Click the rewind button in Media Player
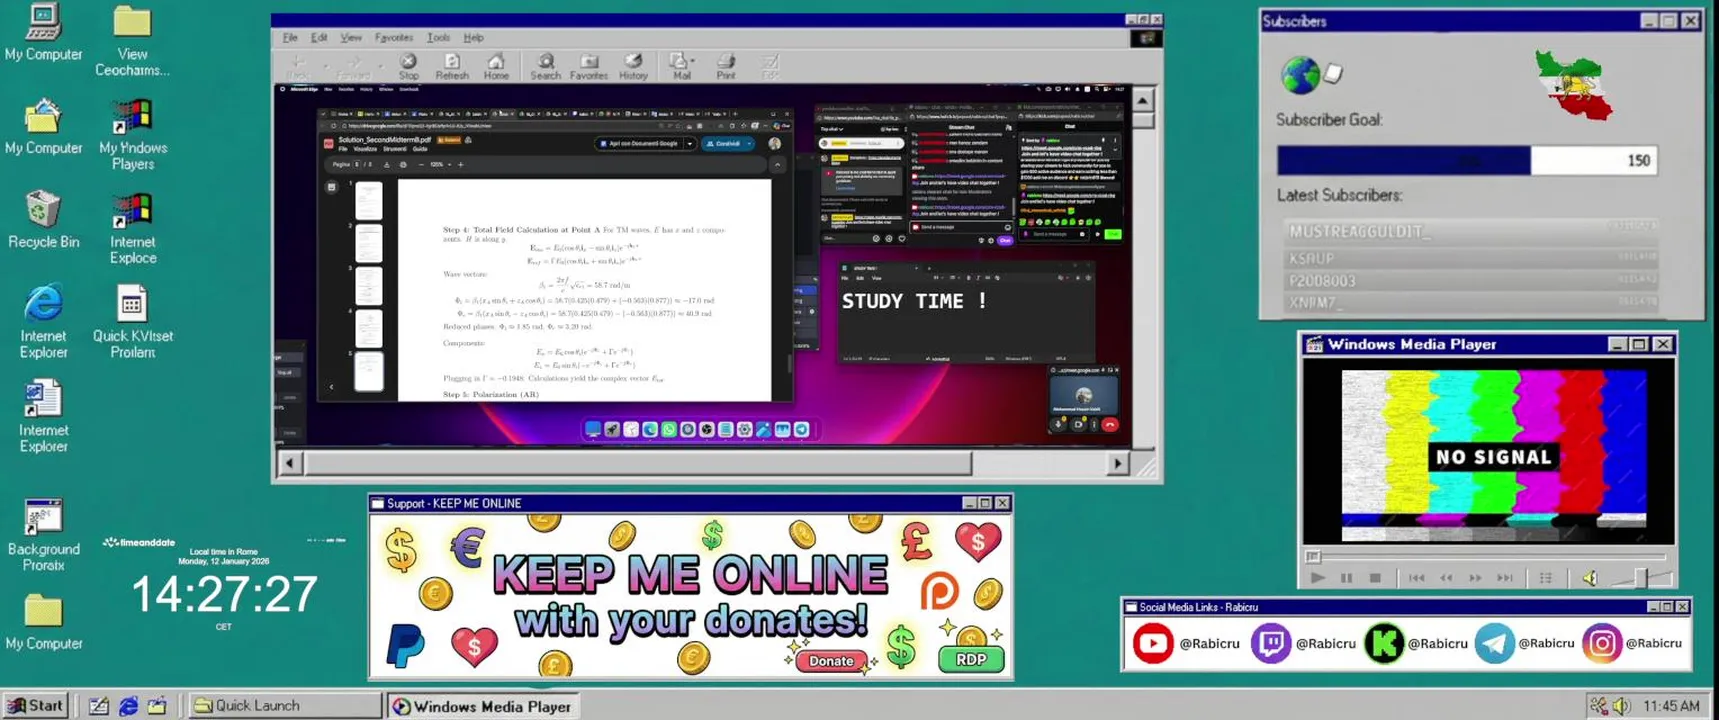Viewport: 1719px width, 720px height. (x=1446, y=578)
